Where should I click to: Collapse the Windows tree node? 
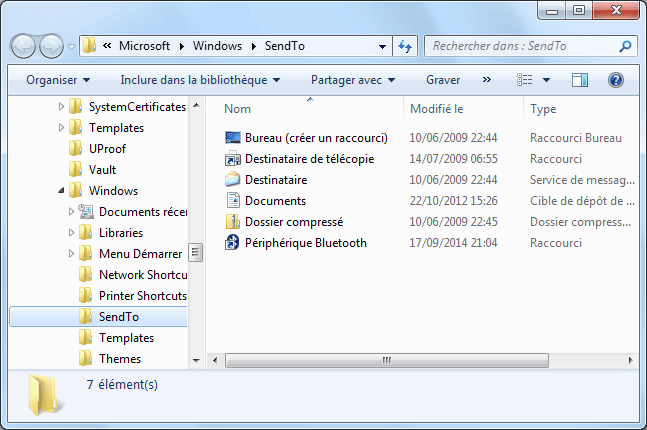61,191
